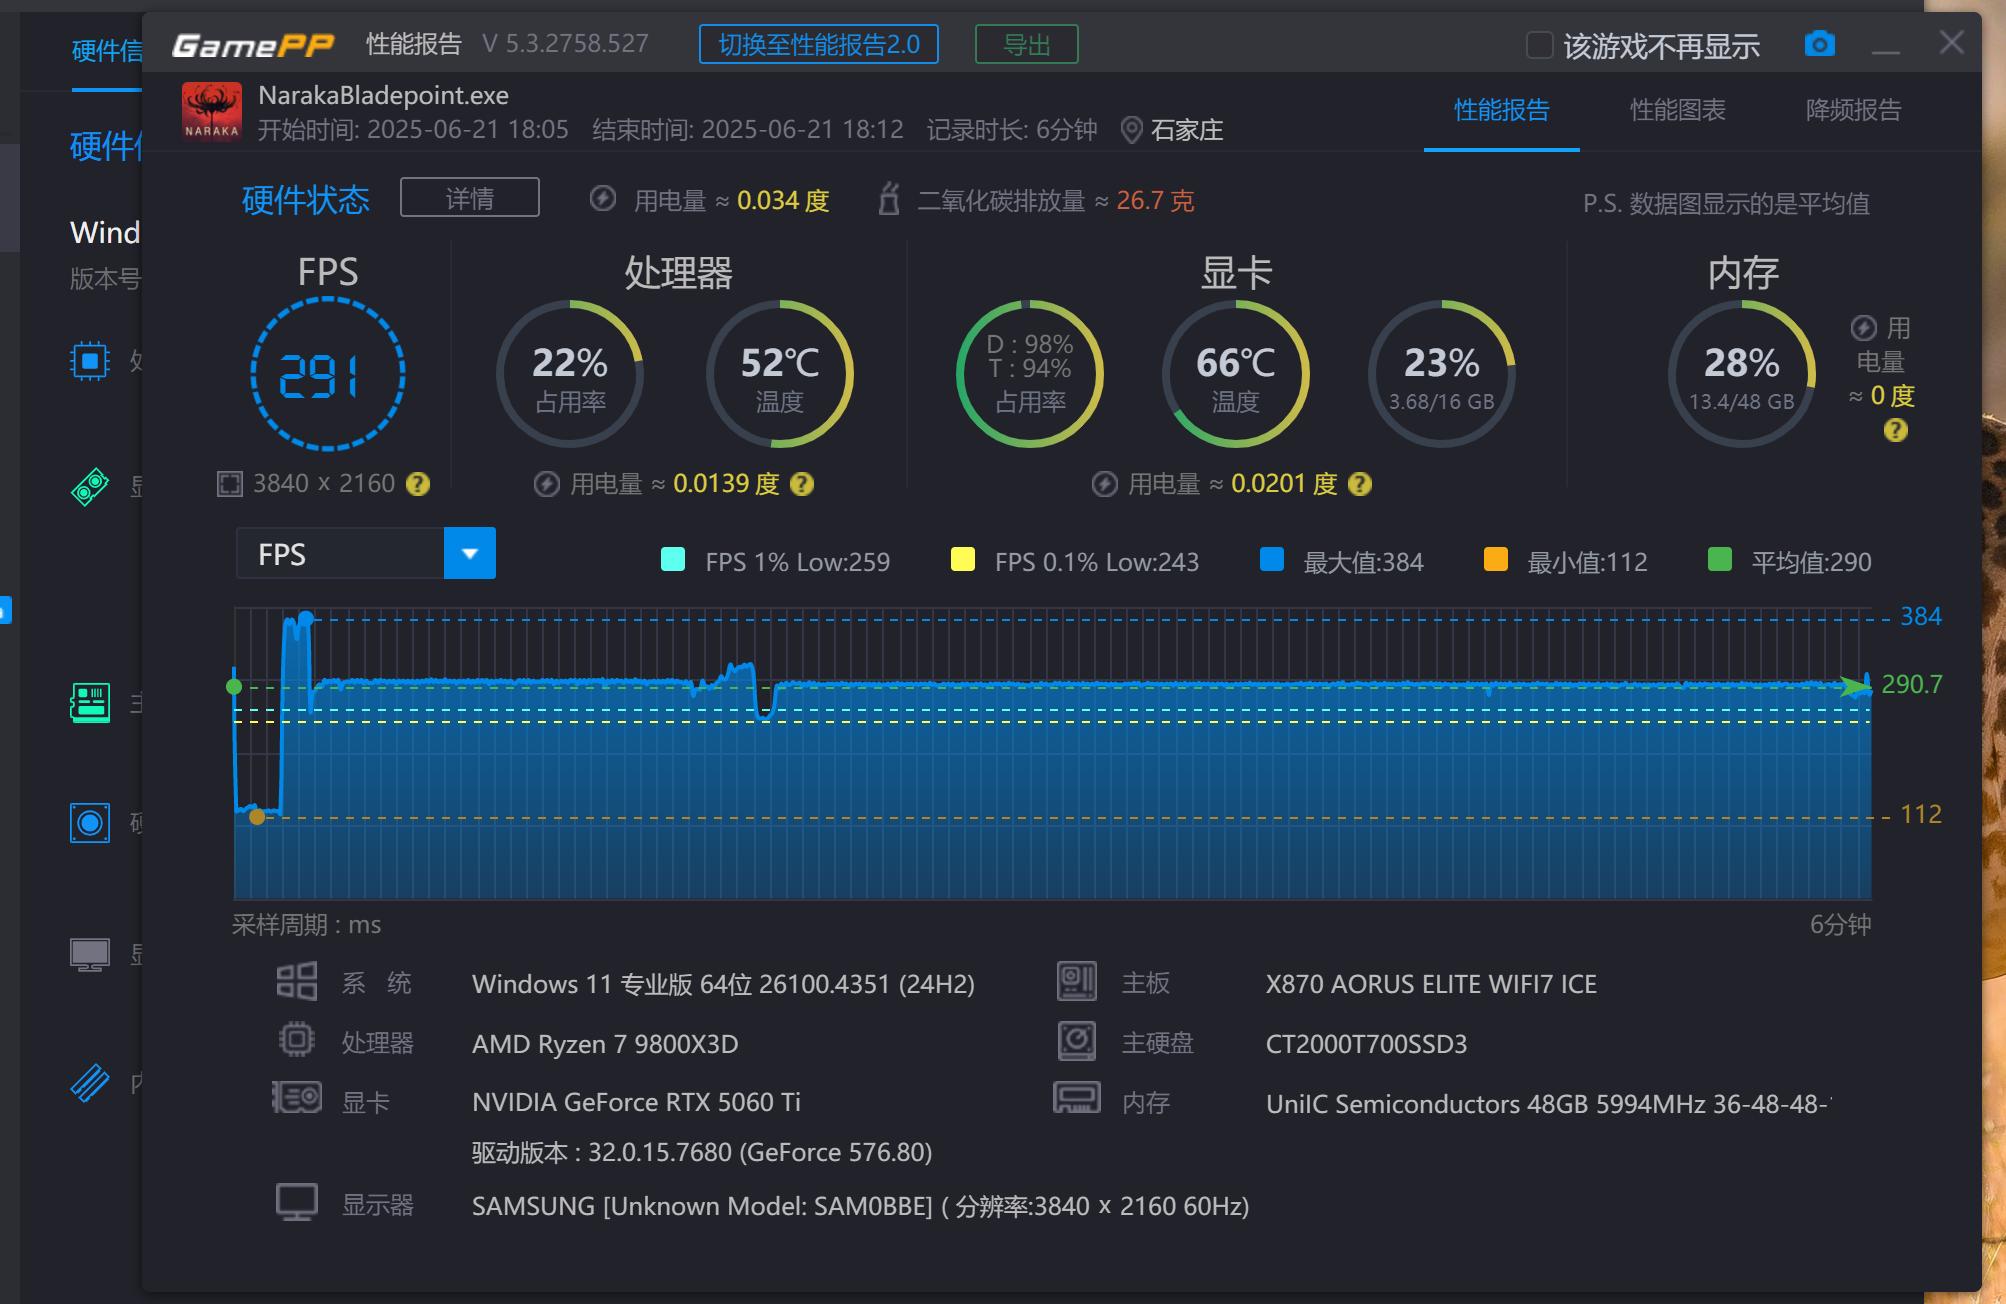Viewport: 2006px width, 1304px height.
Task: Click the 石家庄 location text
Action: (x=1187, y=130)
